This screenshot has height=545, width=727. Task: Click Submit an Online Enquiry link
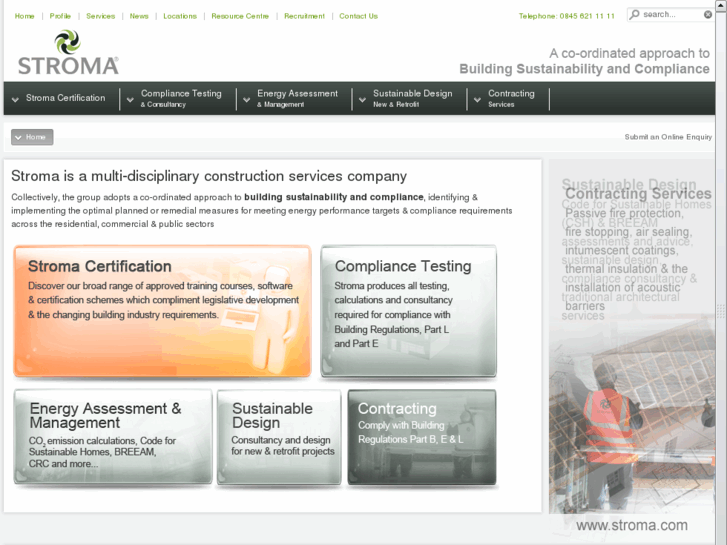pos(668,137)
